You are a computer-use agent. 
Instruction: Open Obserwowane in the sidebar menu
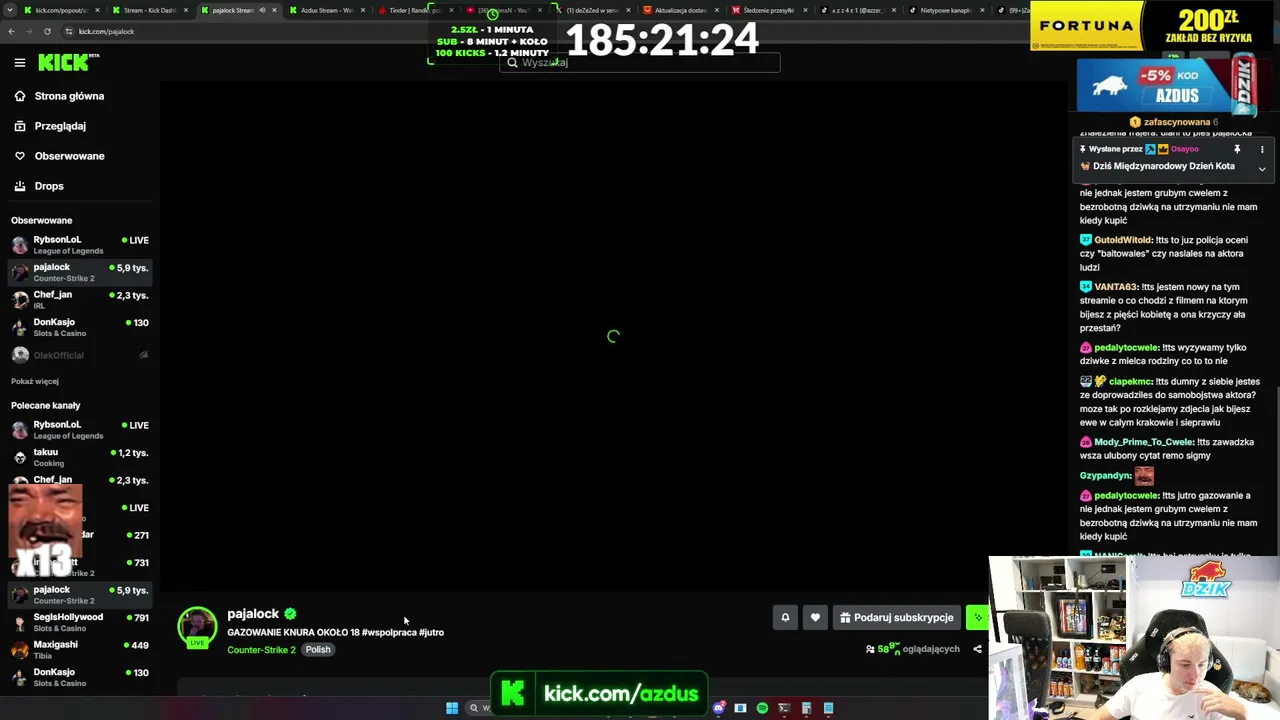[x=69, y=156]
